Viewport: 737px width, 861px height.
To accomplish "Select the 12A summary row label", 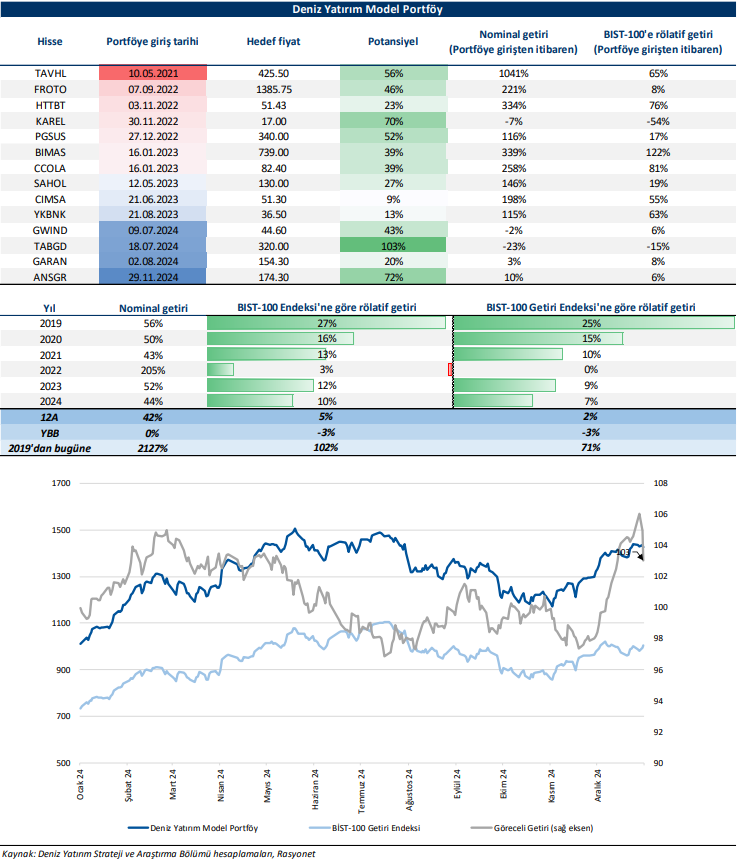I will (49, 417).
